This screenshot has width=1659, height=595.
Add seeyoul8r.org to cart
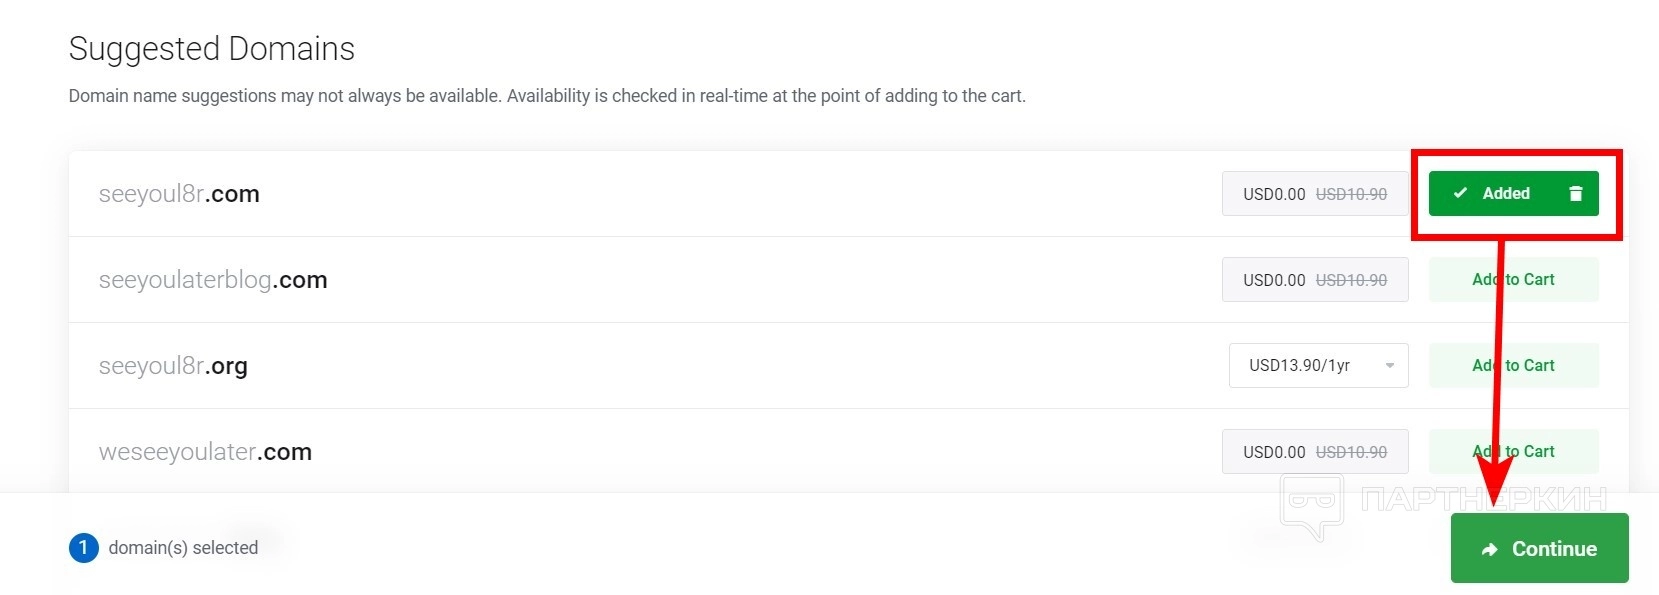tap(1513, 366)
